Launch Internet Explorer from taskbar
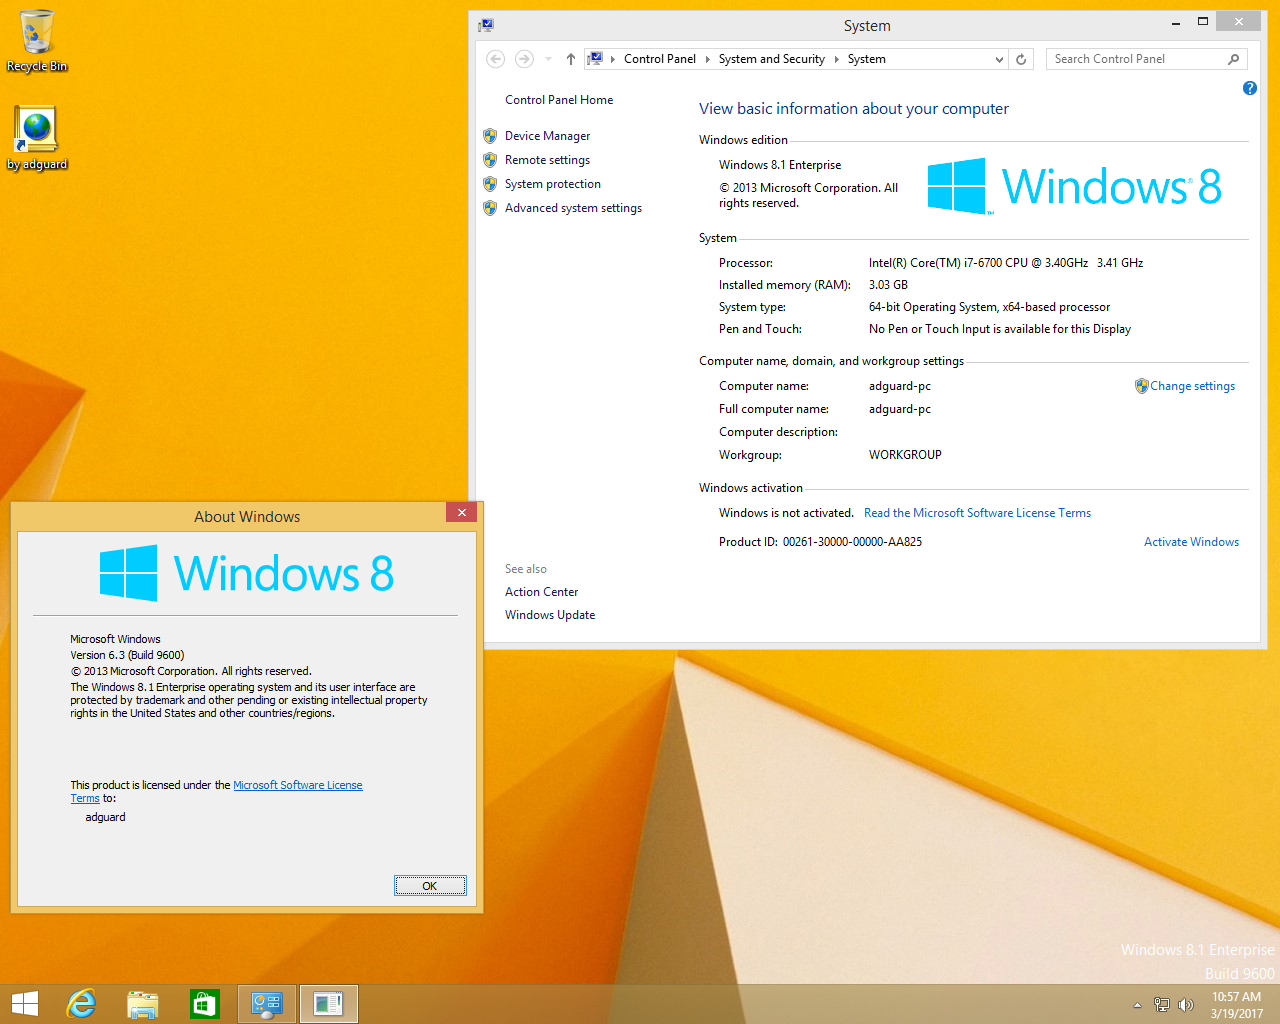This screenshot has width=1280, height=1024. [x=81, y=1004]
